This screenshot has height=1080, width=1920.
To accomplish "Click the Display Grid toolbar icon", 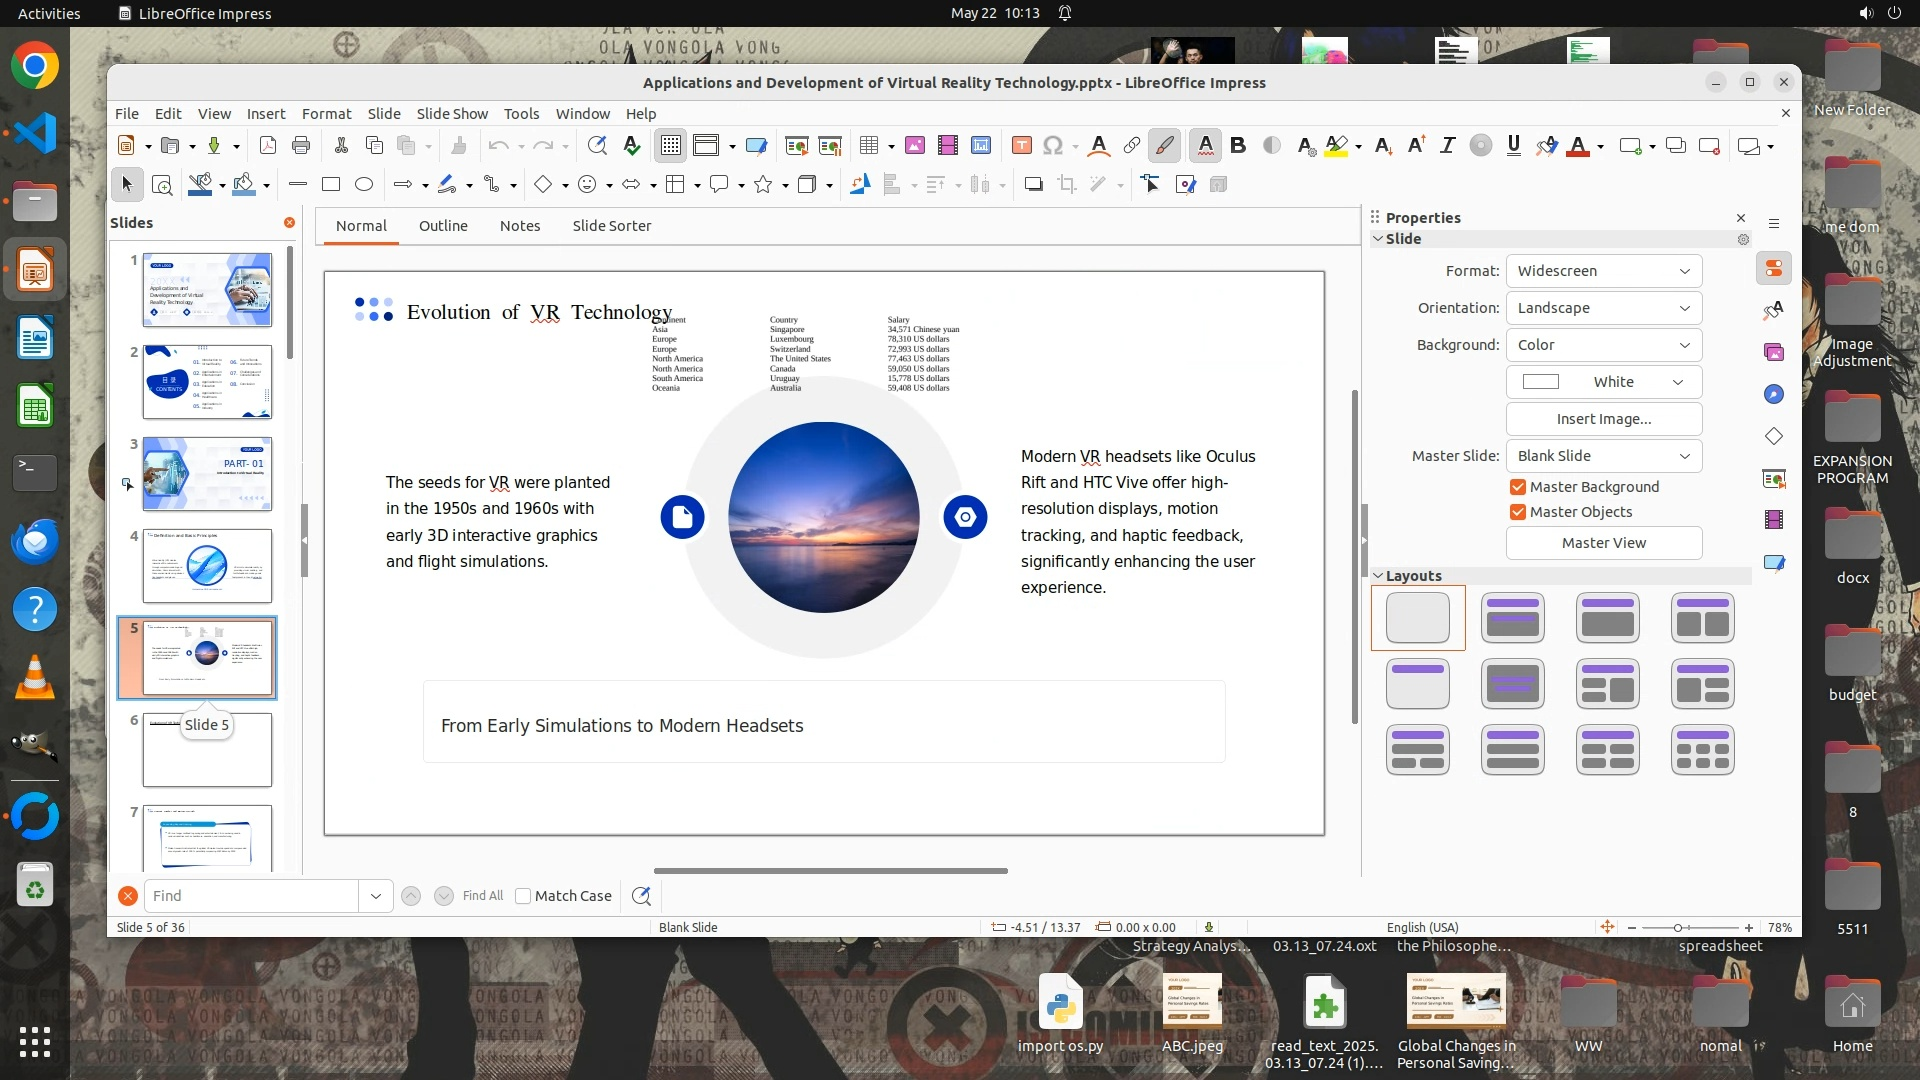I will coord(670,146).
